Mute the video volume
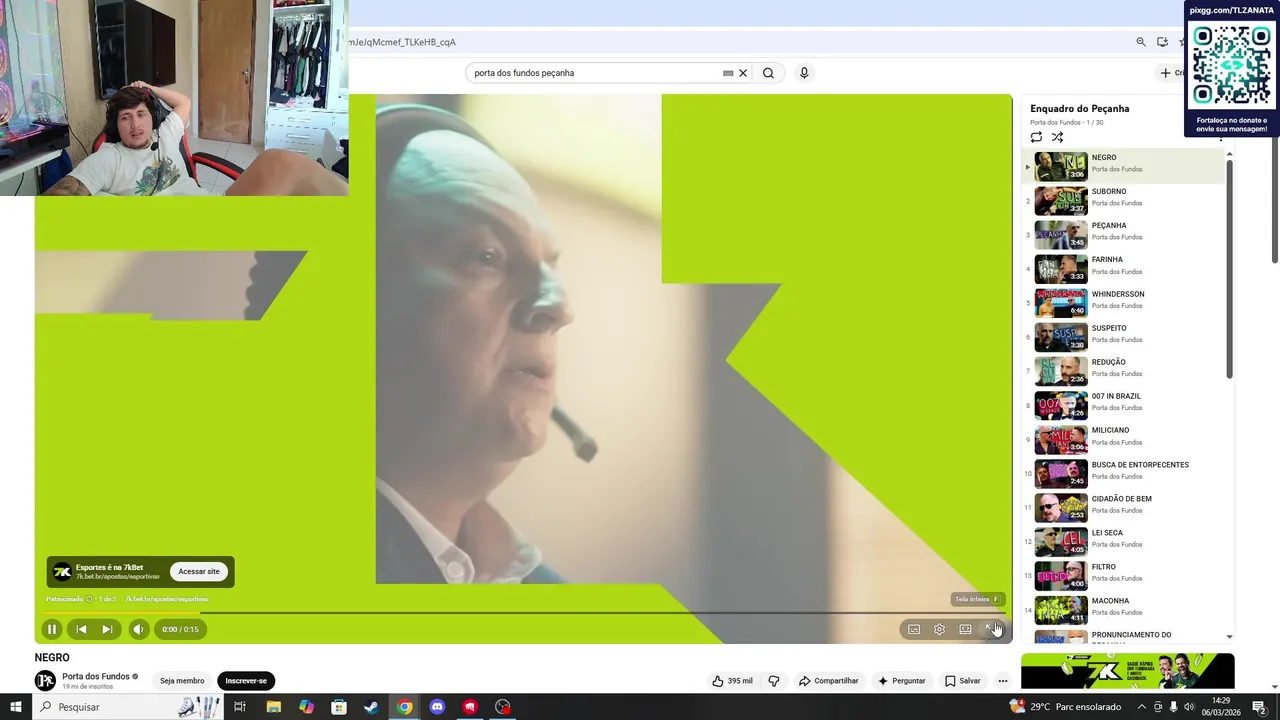This screenshot has height=720, width=1280. pos(139,629)
